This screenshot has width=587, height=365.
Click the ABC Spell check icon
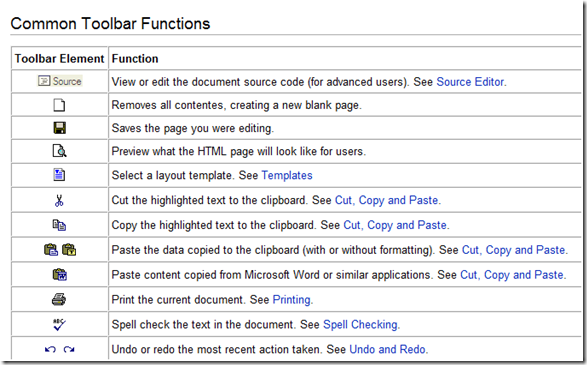click(x=59, y=324)
